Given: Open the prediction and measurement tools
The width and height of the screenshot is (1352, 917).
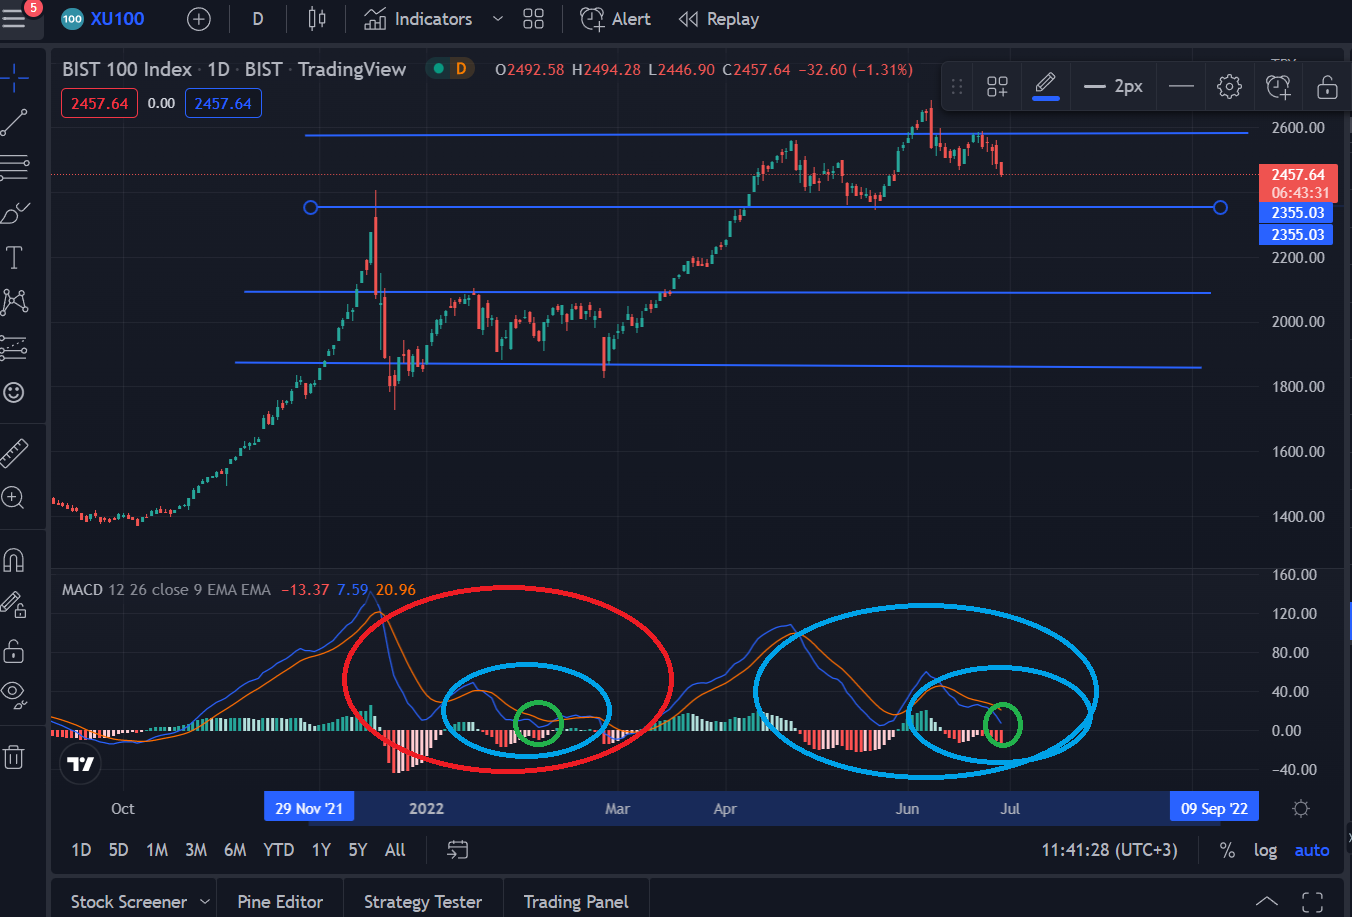Looking at the screenshot, I should 15,347.
